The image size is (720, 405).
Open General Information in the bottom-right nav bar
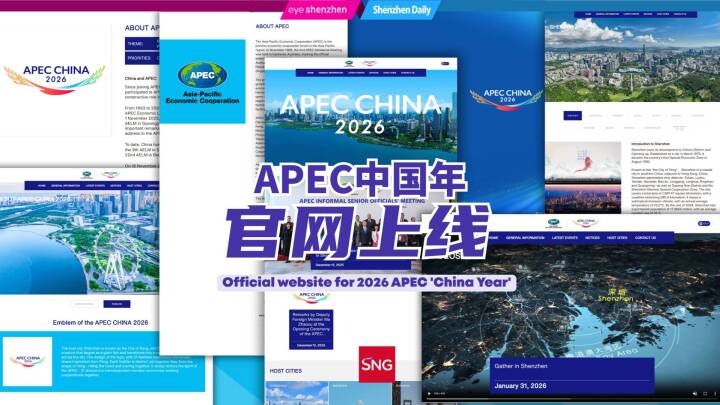(x=524, y=238)
